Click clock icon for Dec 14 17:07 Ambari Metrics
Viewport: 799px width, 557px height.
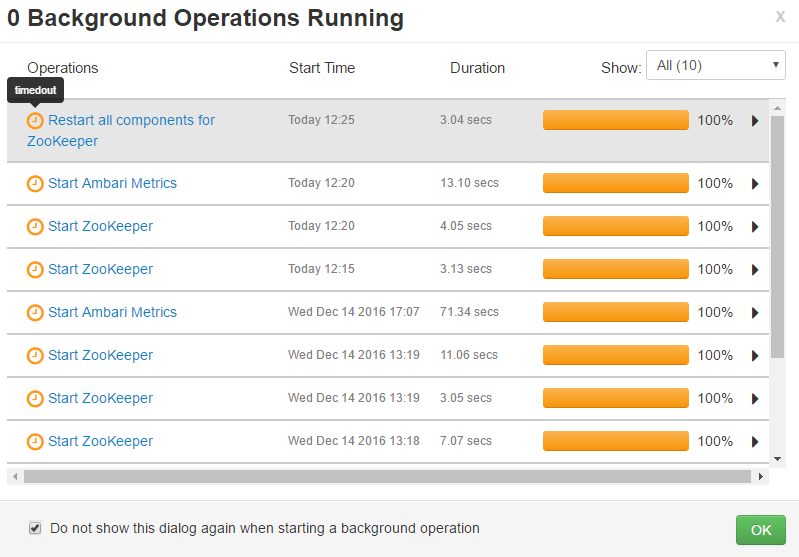pos(35,313)
